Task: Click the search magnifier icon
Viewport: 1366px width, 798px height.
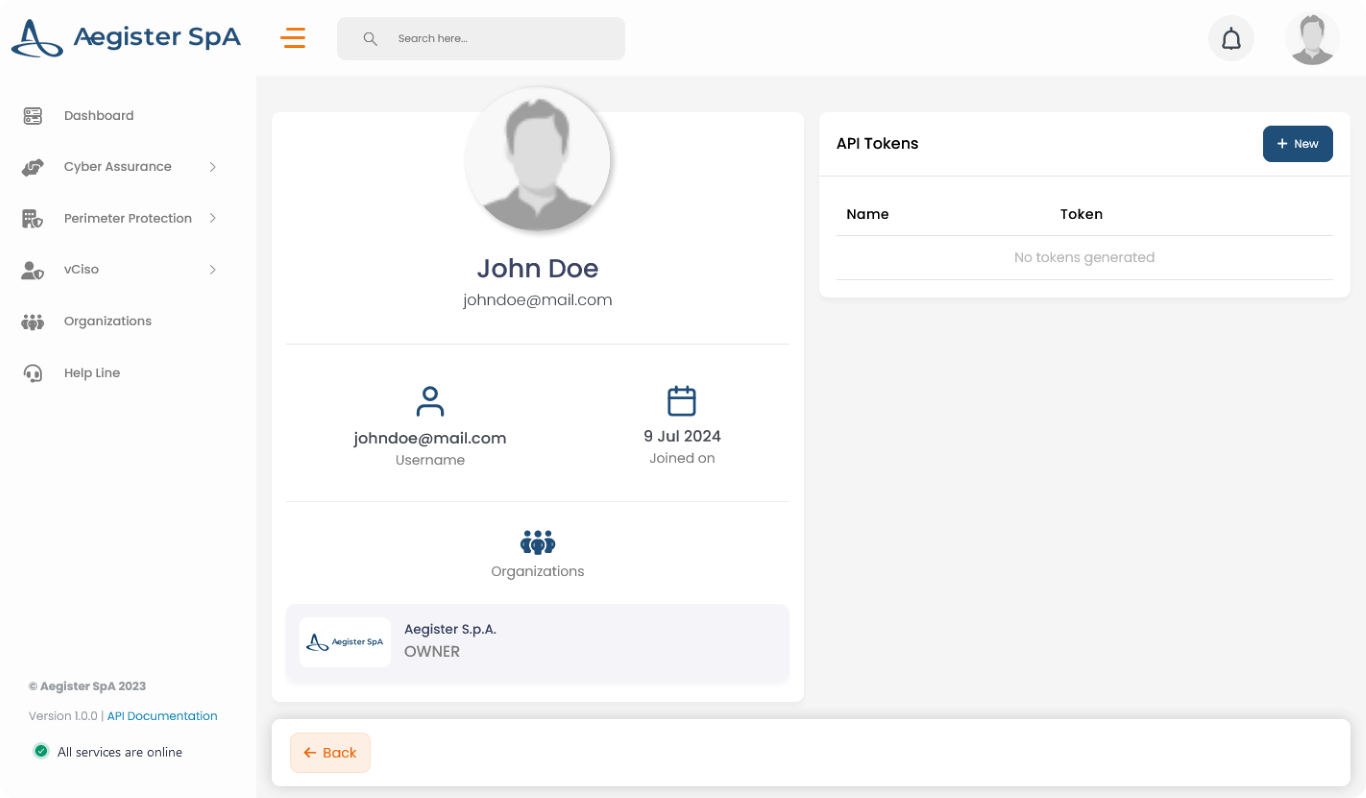Action: point(370,38)
